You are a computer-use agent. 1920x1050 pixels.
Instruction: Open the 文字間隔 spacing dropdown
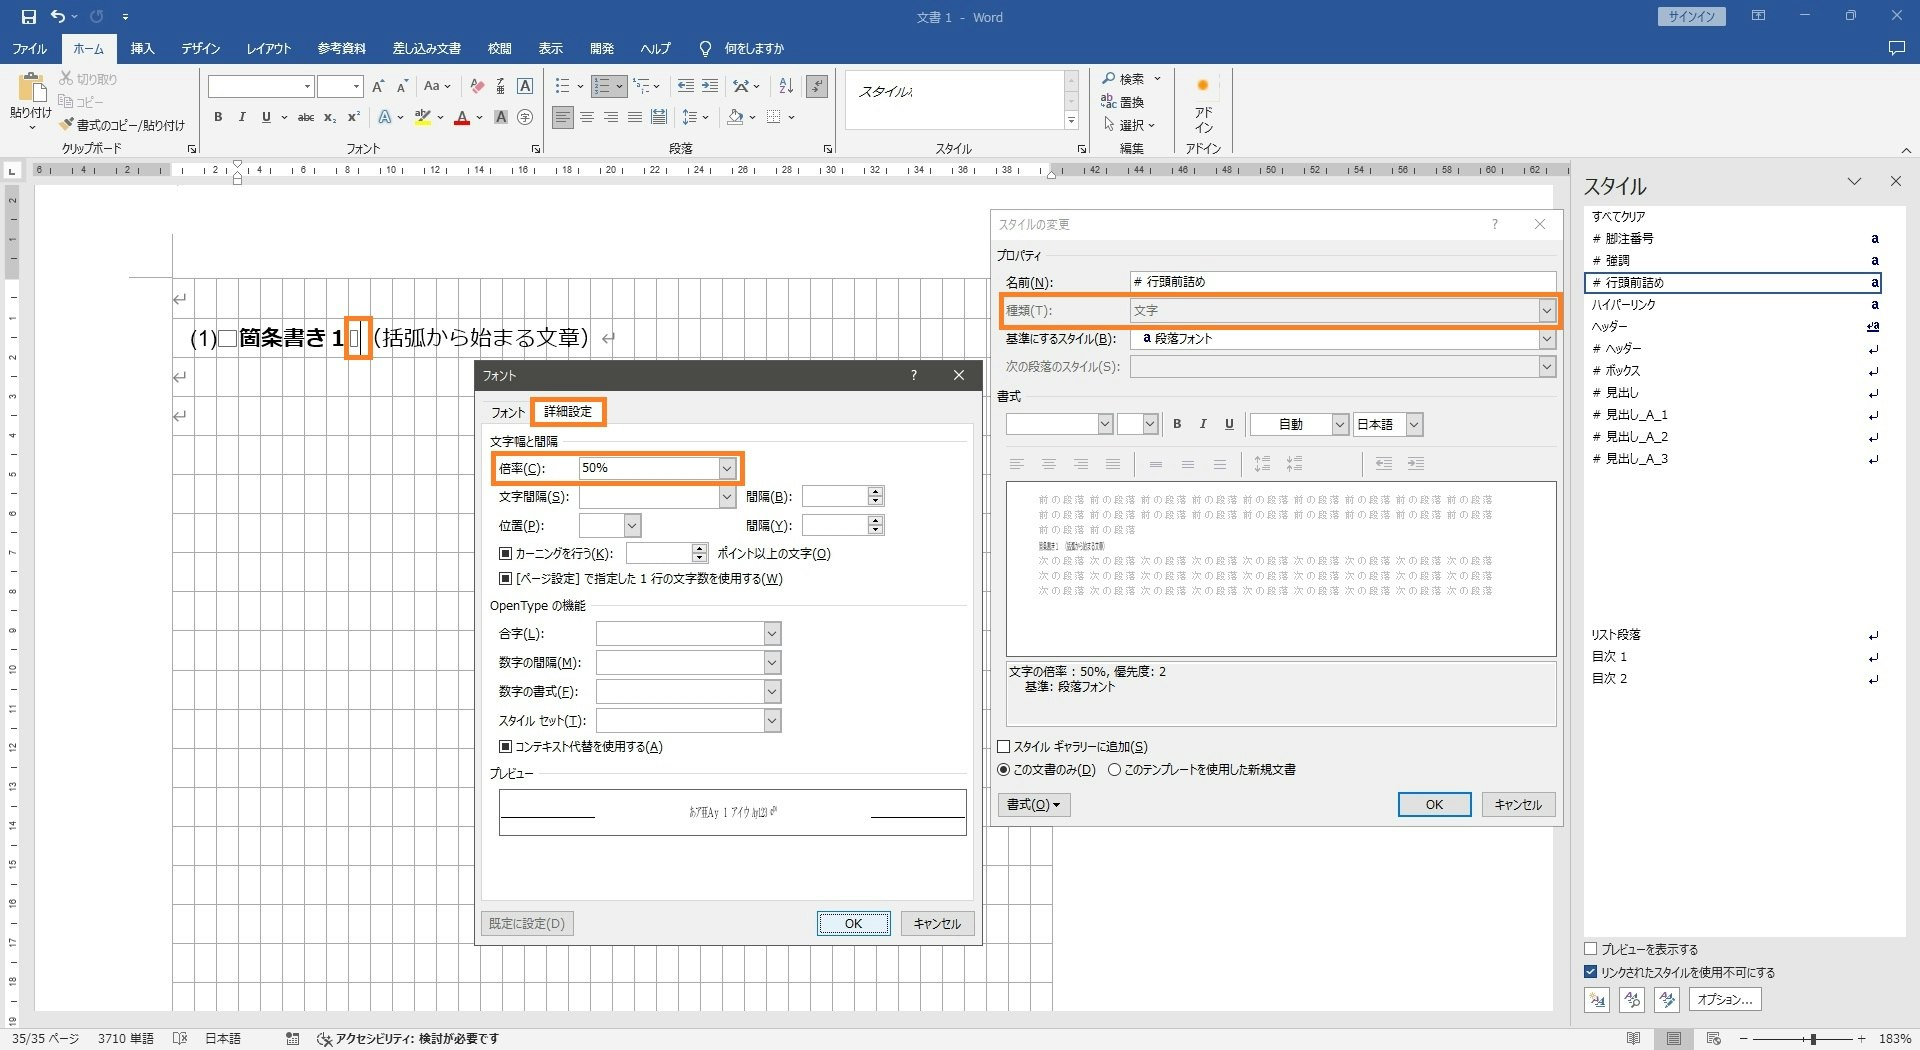[x=727, y=496]
